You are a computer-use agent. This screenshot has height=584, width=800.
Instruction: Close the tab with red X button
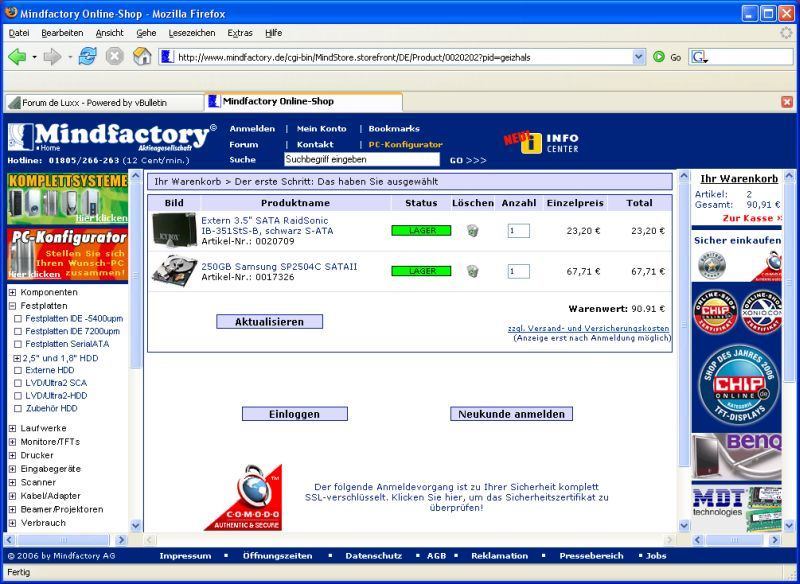click(x=787, y=103)
